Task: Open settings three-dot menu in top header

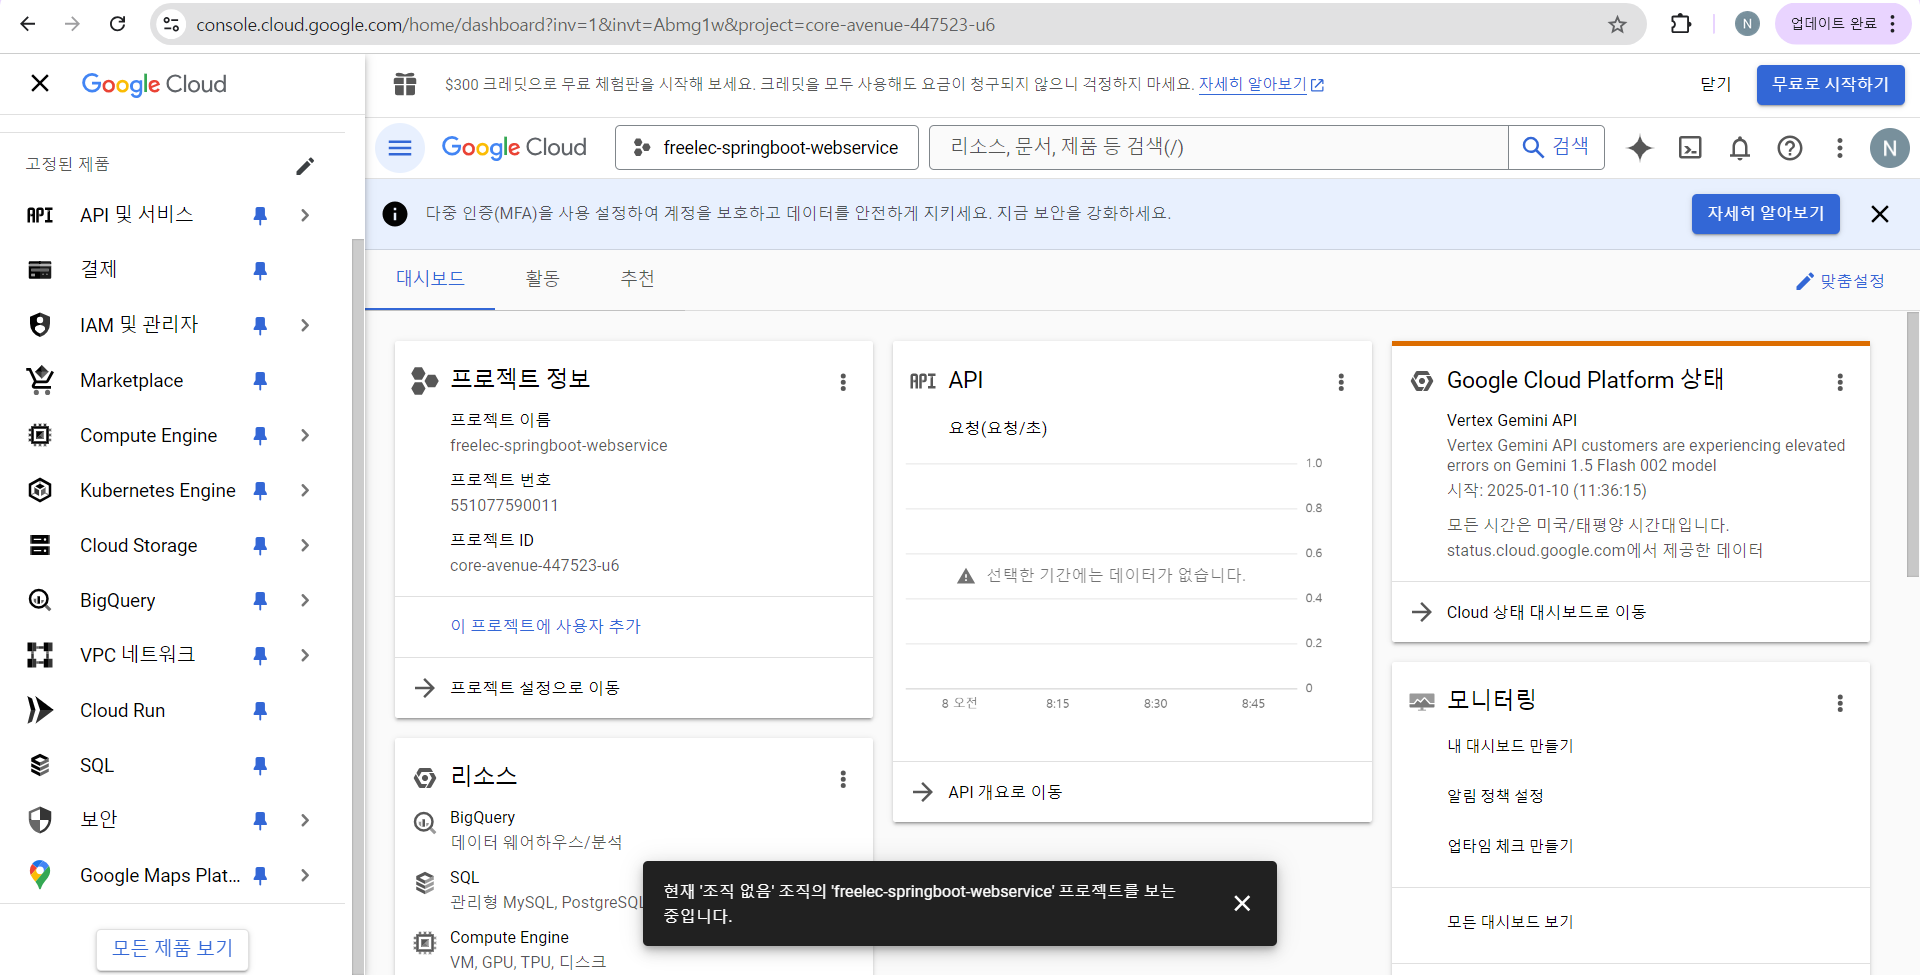Action: click(1840, 148)
